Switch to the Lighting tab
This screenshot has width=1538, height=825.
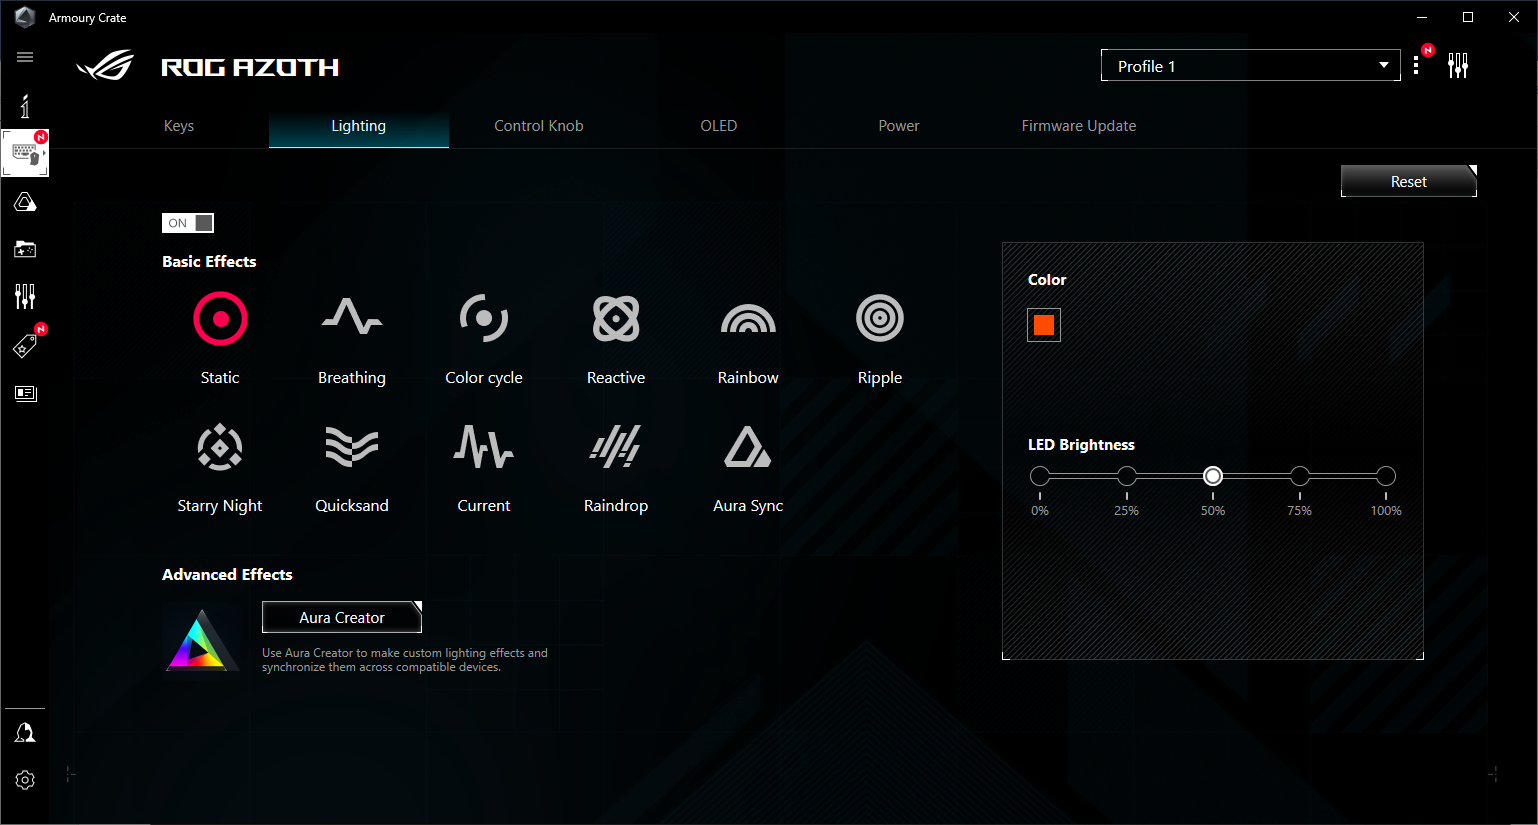359,126
